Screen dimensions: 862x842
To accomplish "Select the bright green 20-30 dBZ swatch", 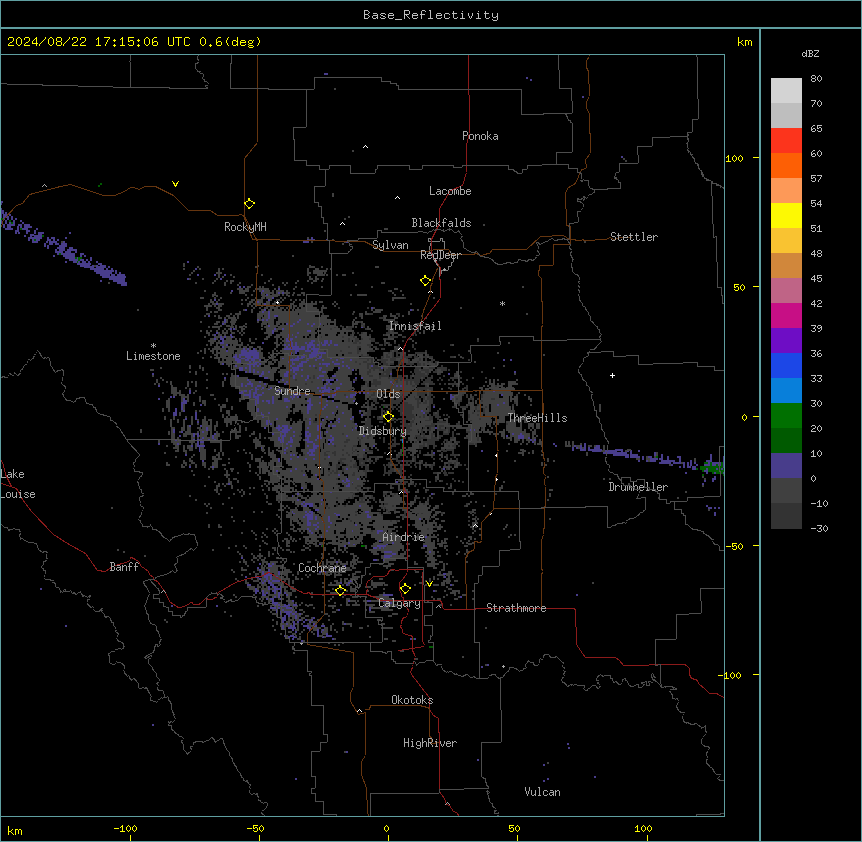I will (786, 416).
